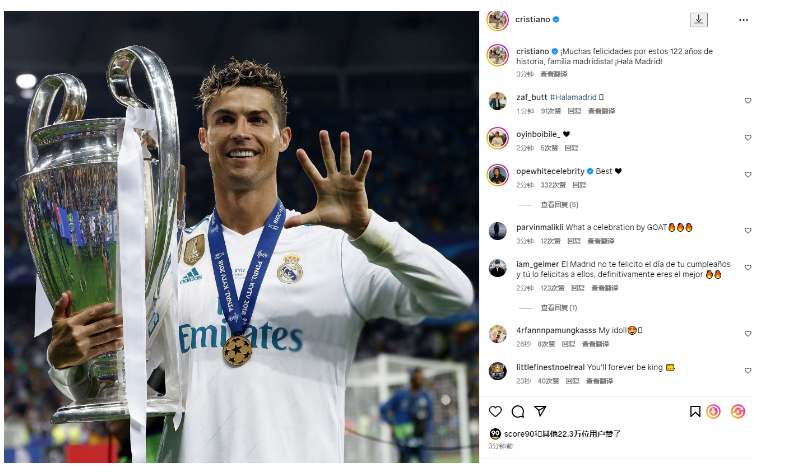Expand the 1 reply under iam_geimer
Image resolution: width=785 pixels, height=472 pixels.
point(559,308)
